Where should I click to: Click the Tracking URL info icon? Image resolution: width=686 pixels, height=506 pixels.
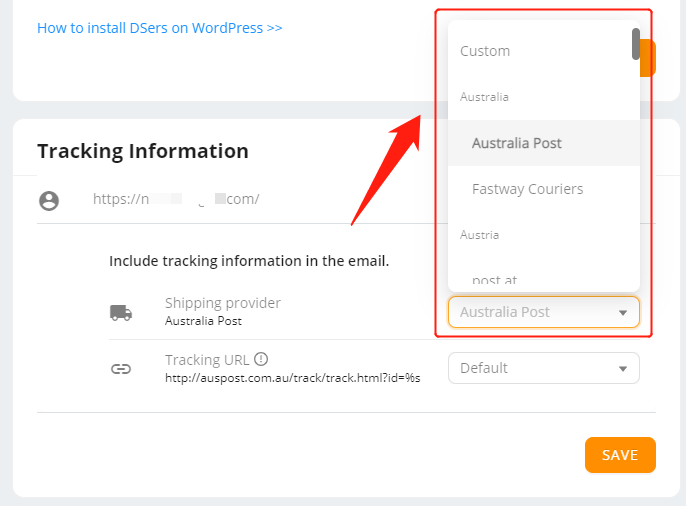pos(261,359)
